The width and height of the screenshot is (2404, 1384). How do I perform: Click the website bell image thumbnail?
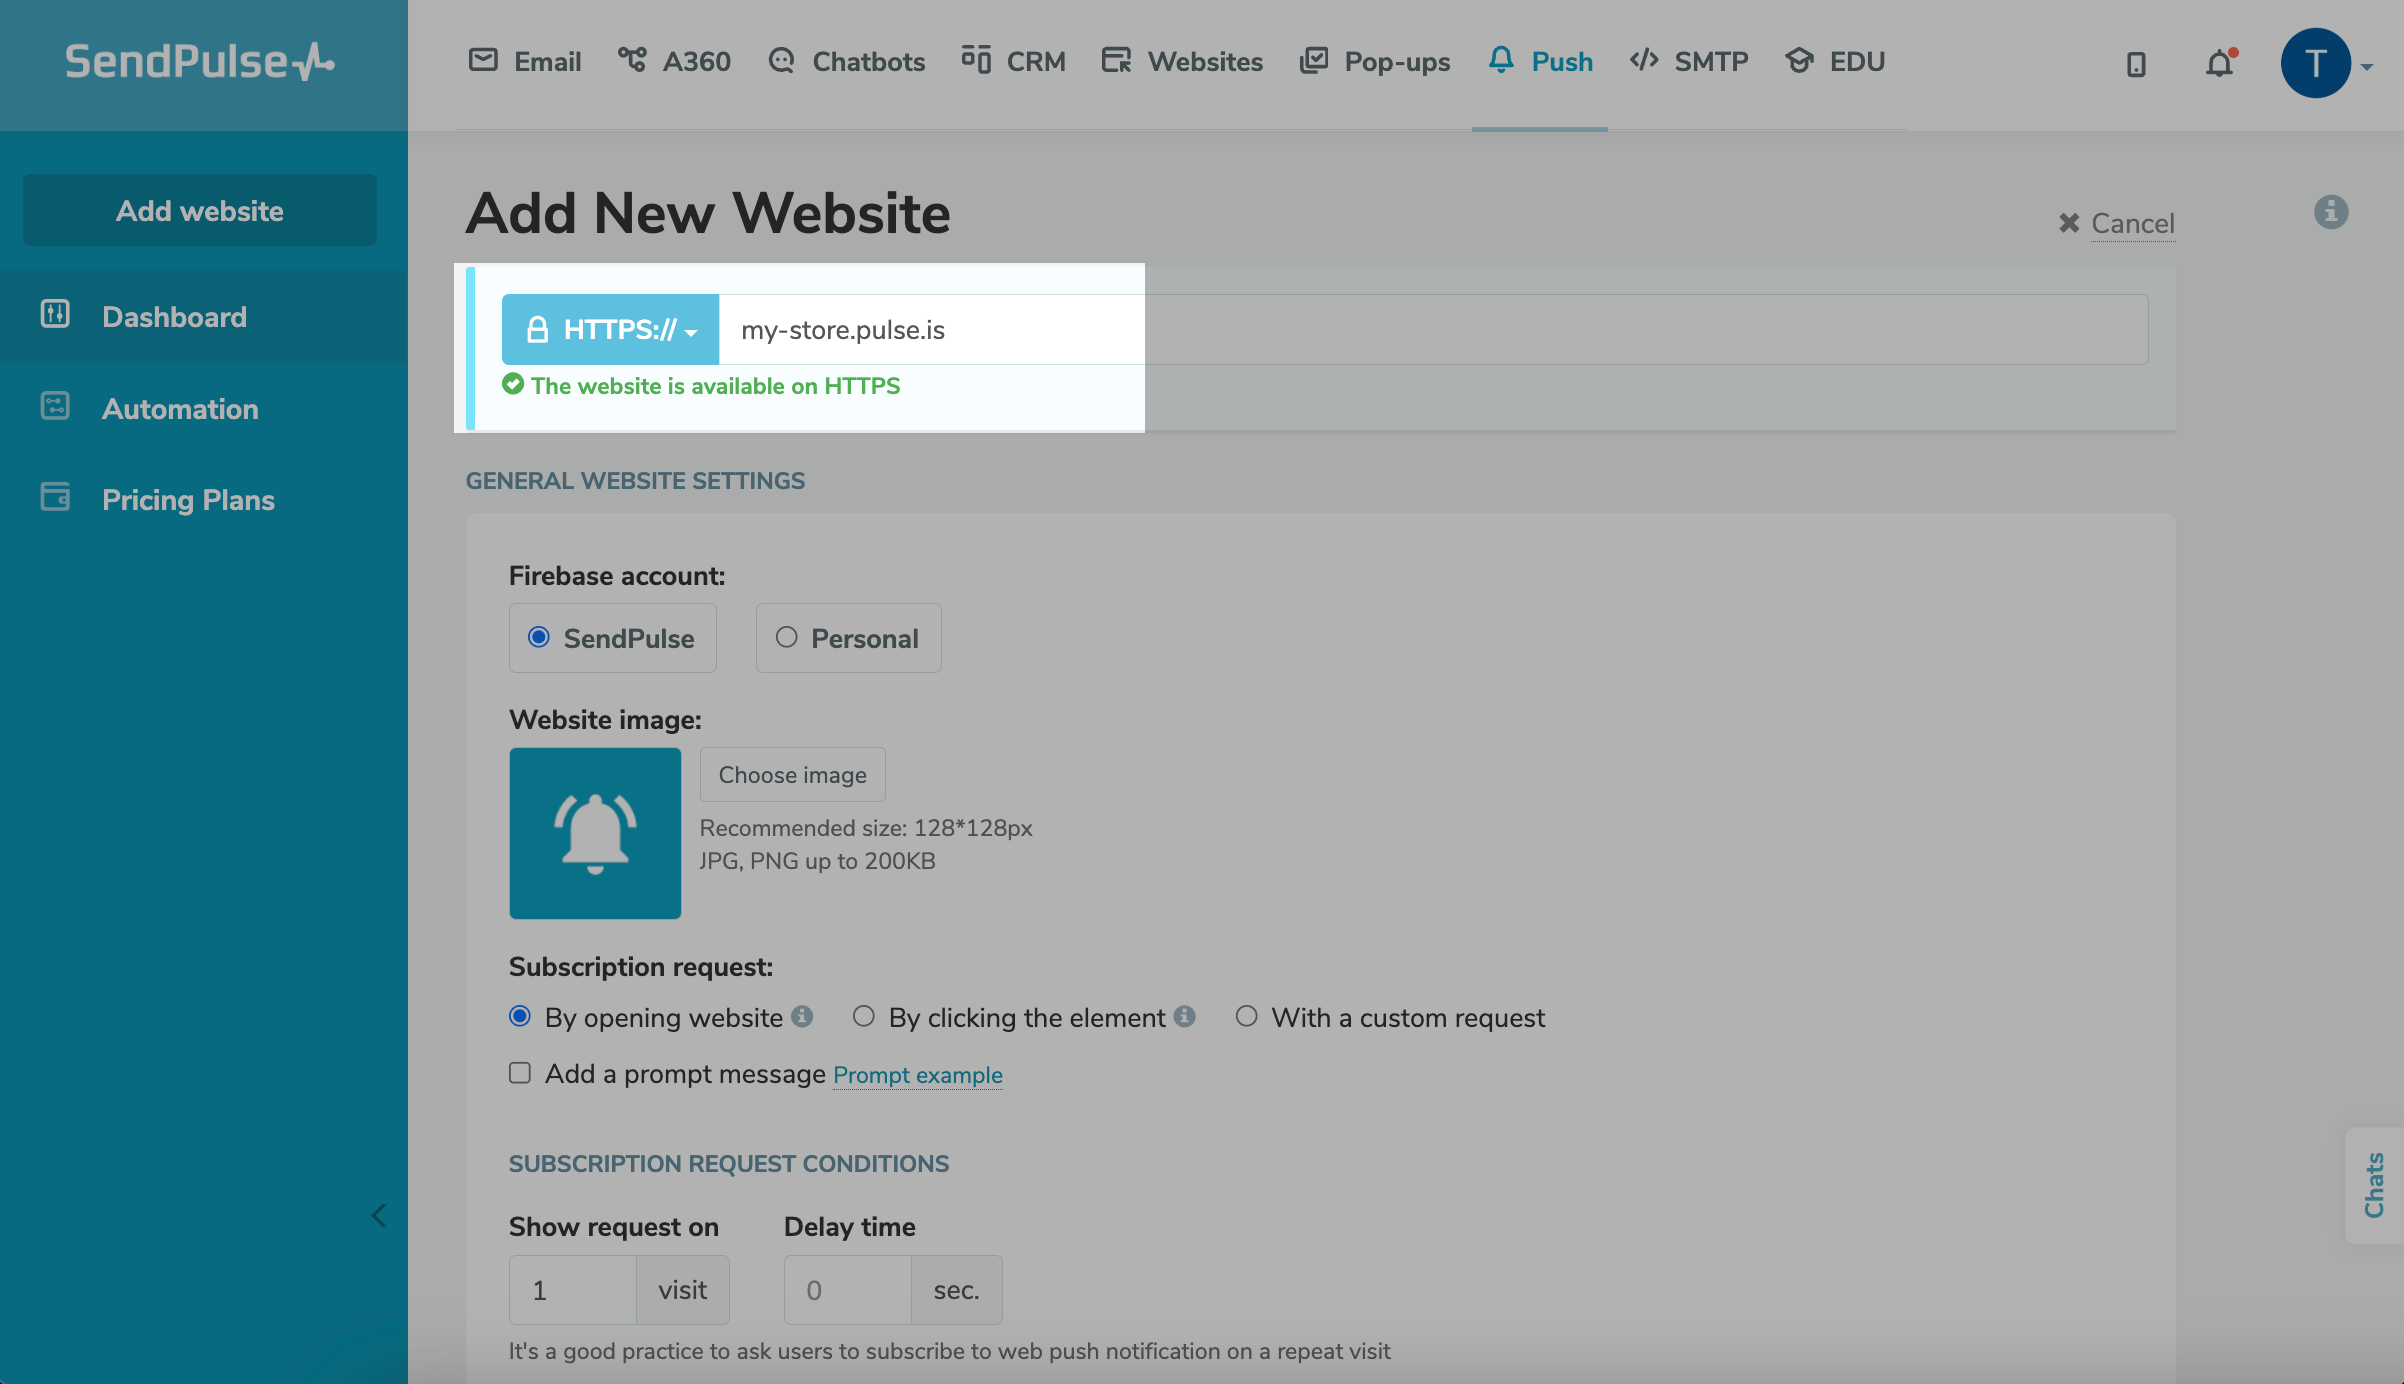pyautogui.click(x=595, y=833)
